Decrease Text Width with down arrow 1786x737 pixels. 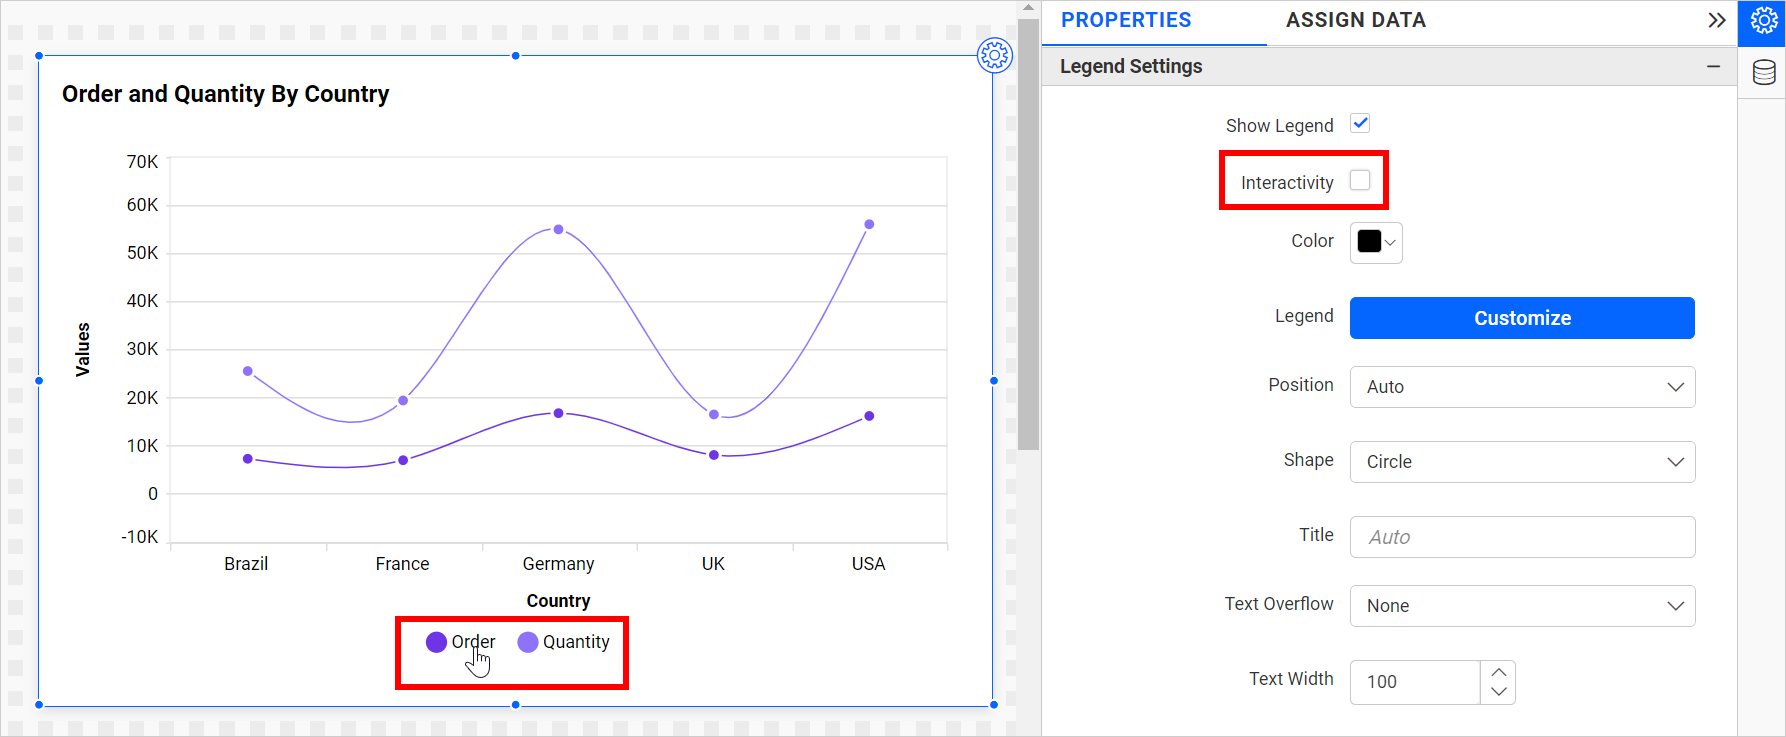pyautogui.click(x=1498, y=692)
